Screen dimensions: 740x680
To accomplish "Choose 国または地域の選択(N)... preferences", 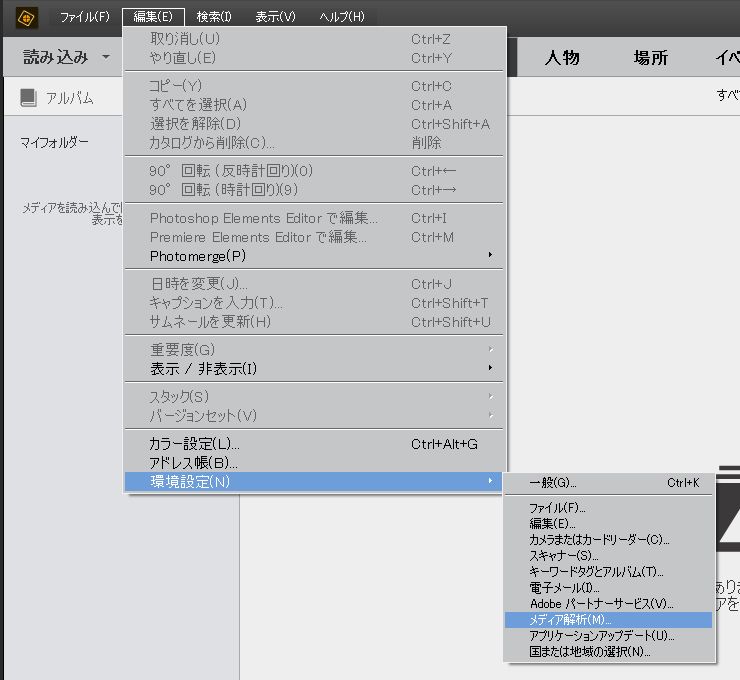I will pyautogui.click(x=609, y=652).
